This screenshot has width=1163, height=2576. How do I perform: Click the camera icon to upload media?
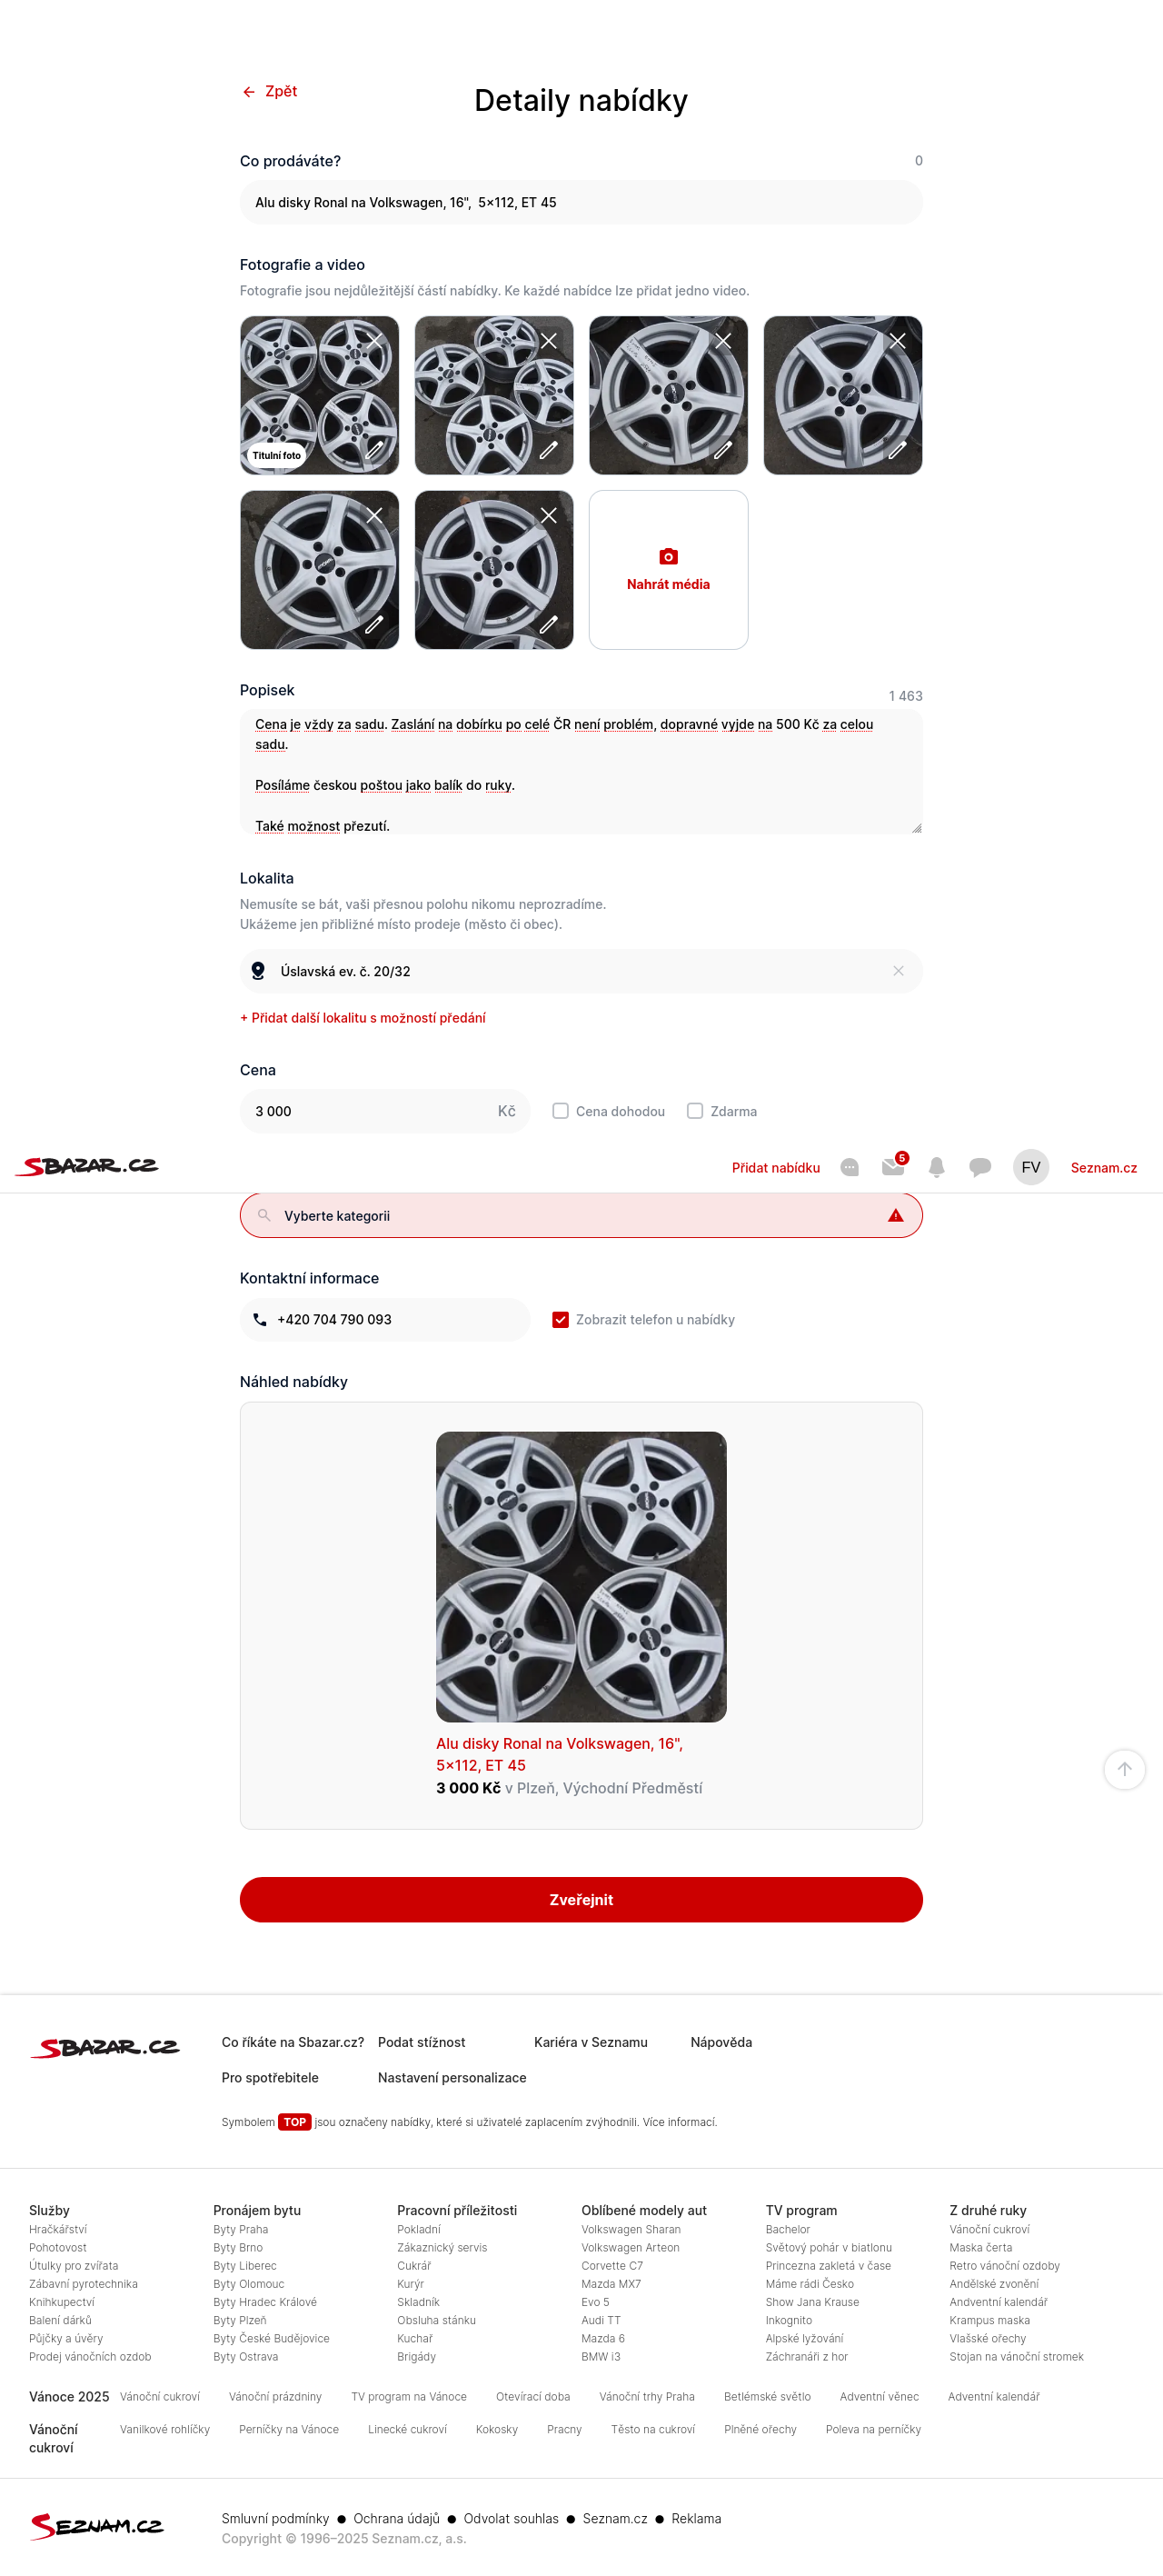point(668,557)
